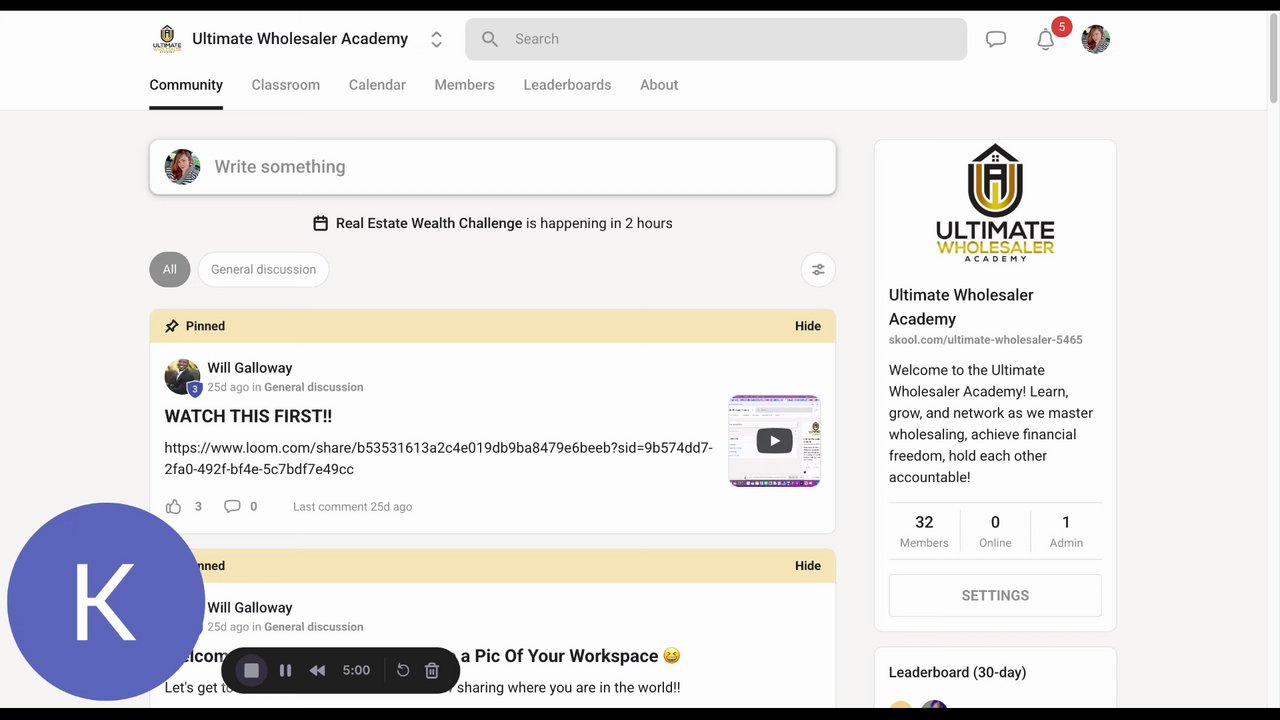The image size is (1280, 720).
Task: Open the About tab
Action: tap(659, 85)
